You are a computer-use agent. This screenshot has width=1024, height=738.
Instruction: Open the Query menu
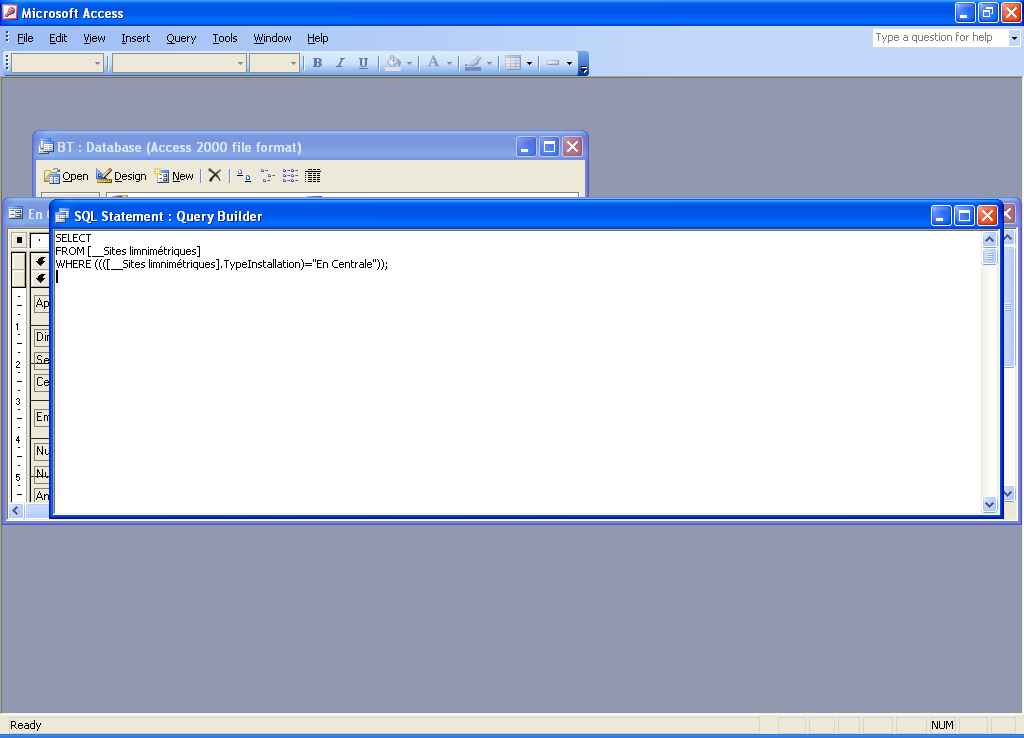181,39
